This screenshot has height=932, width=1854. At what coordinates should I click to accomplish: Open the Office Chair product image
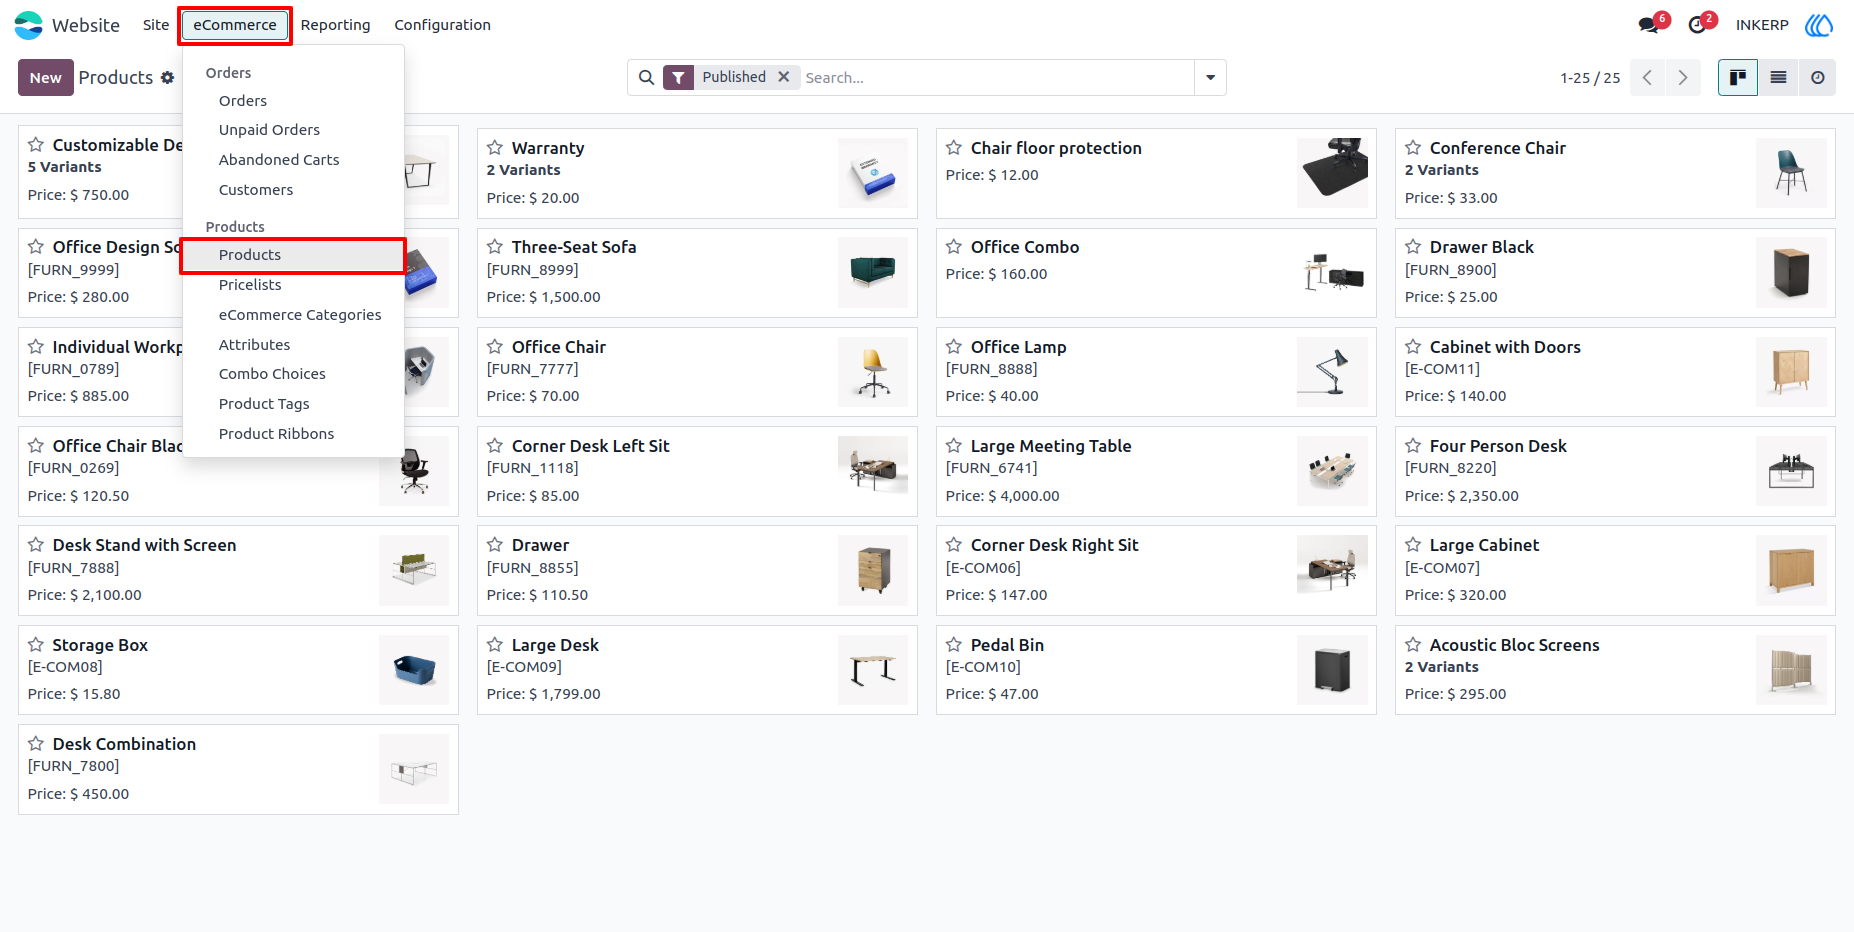[873, 372]
